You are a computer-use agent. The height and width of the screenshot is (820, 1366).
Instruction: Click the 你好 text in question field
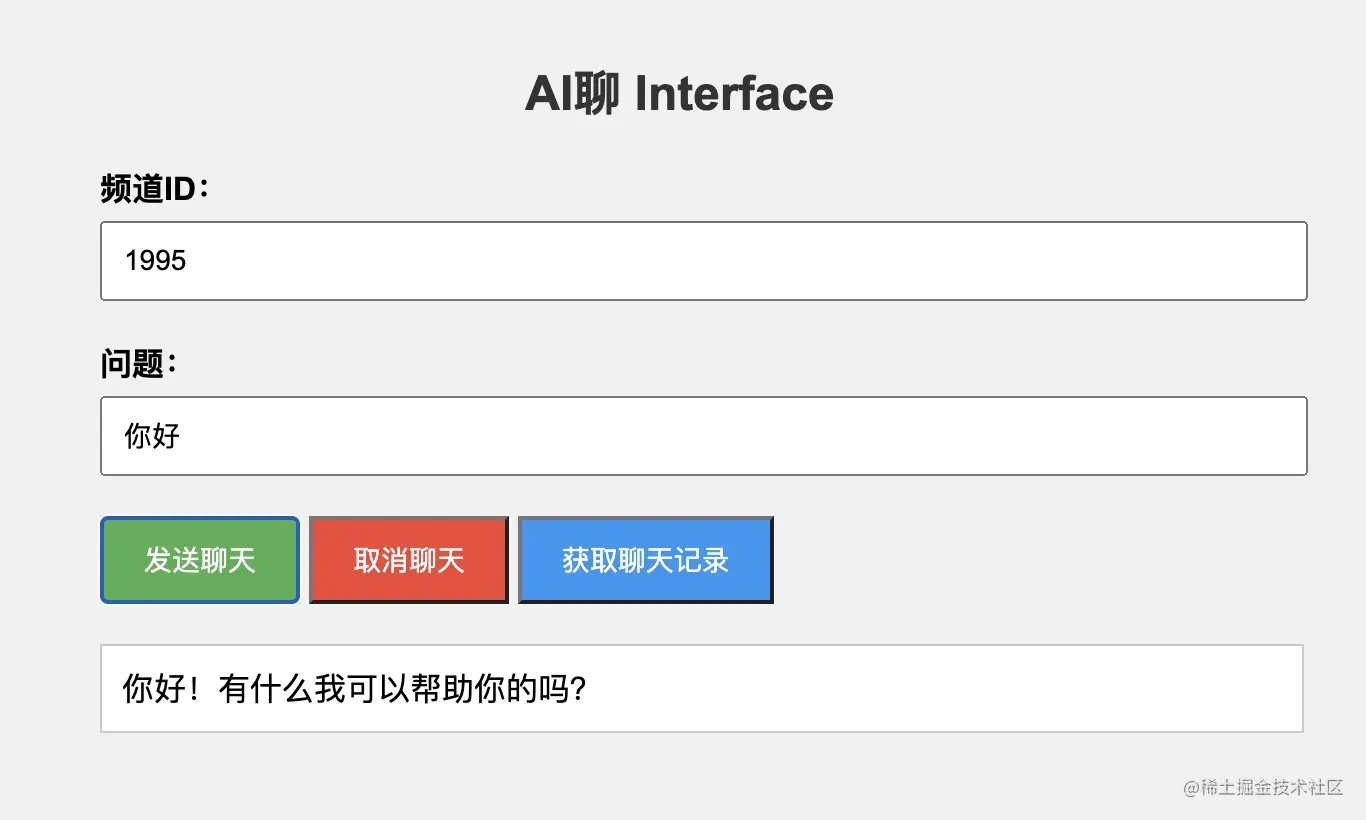(x=152, y=436)
